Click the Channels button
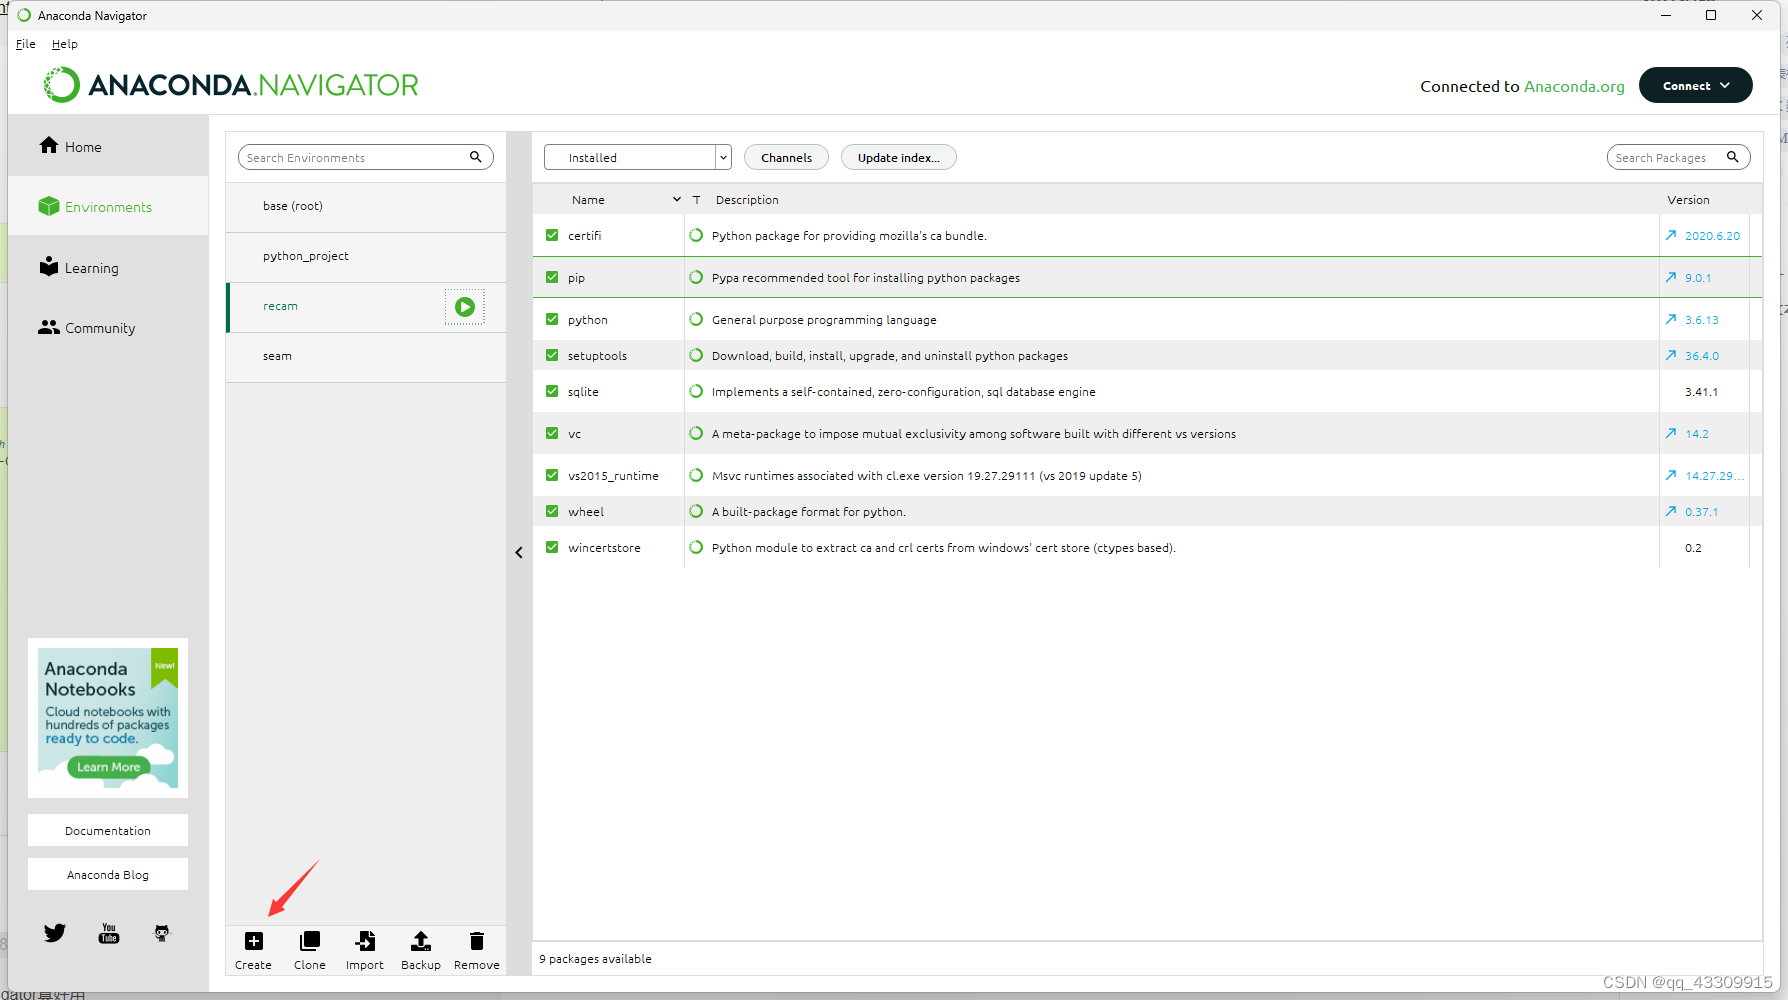Image resolution: width=1788 pixels, height=1000 pixels. click(x=786, y=157)
